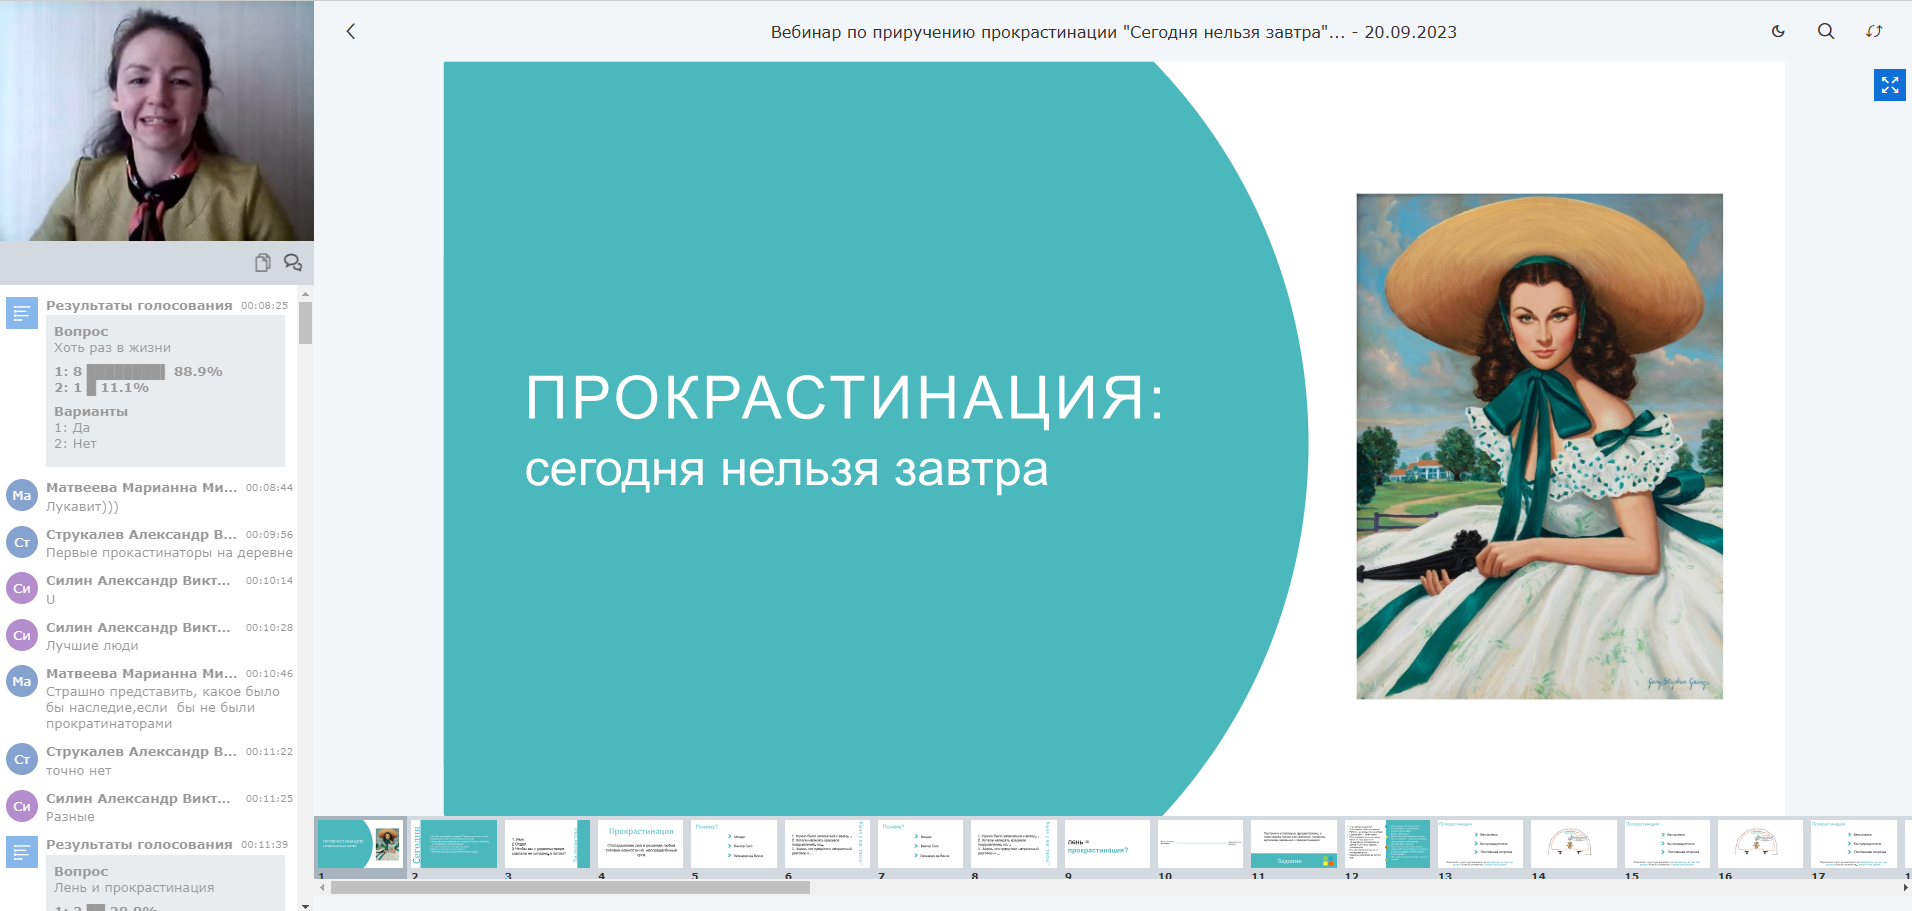Select slide thumbnail 5

point(734,843)
